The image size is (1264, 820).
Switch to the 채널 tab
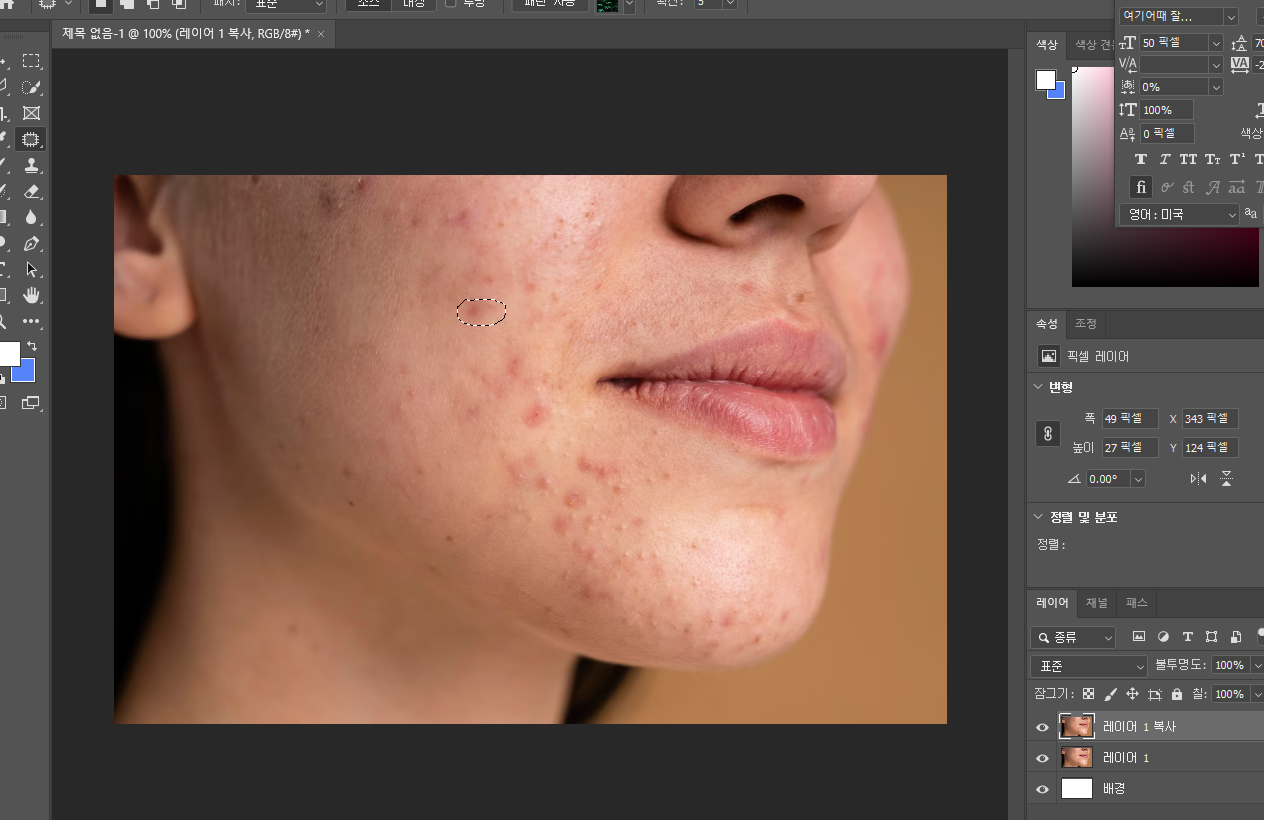click(x=1097, y=603)
